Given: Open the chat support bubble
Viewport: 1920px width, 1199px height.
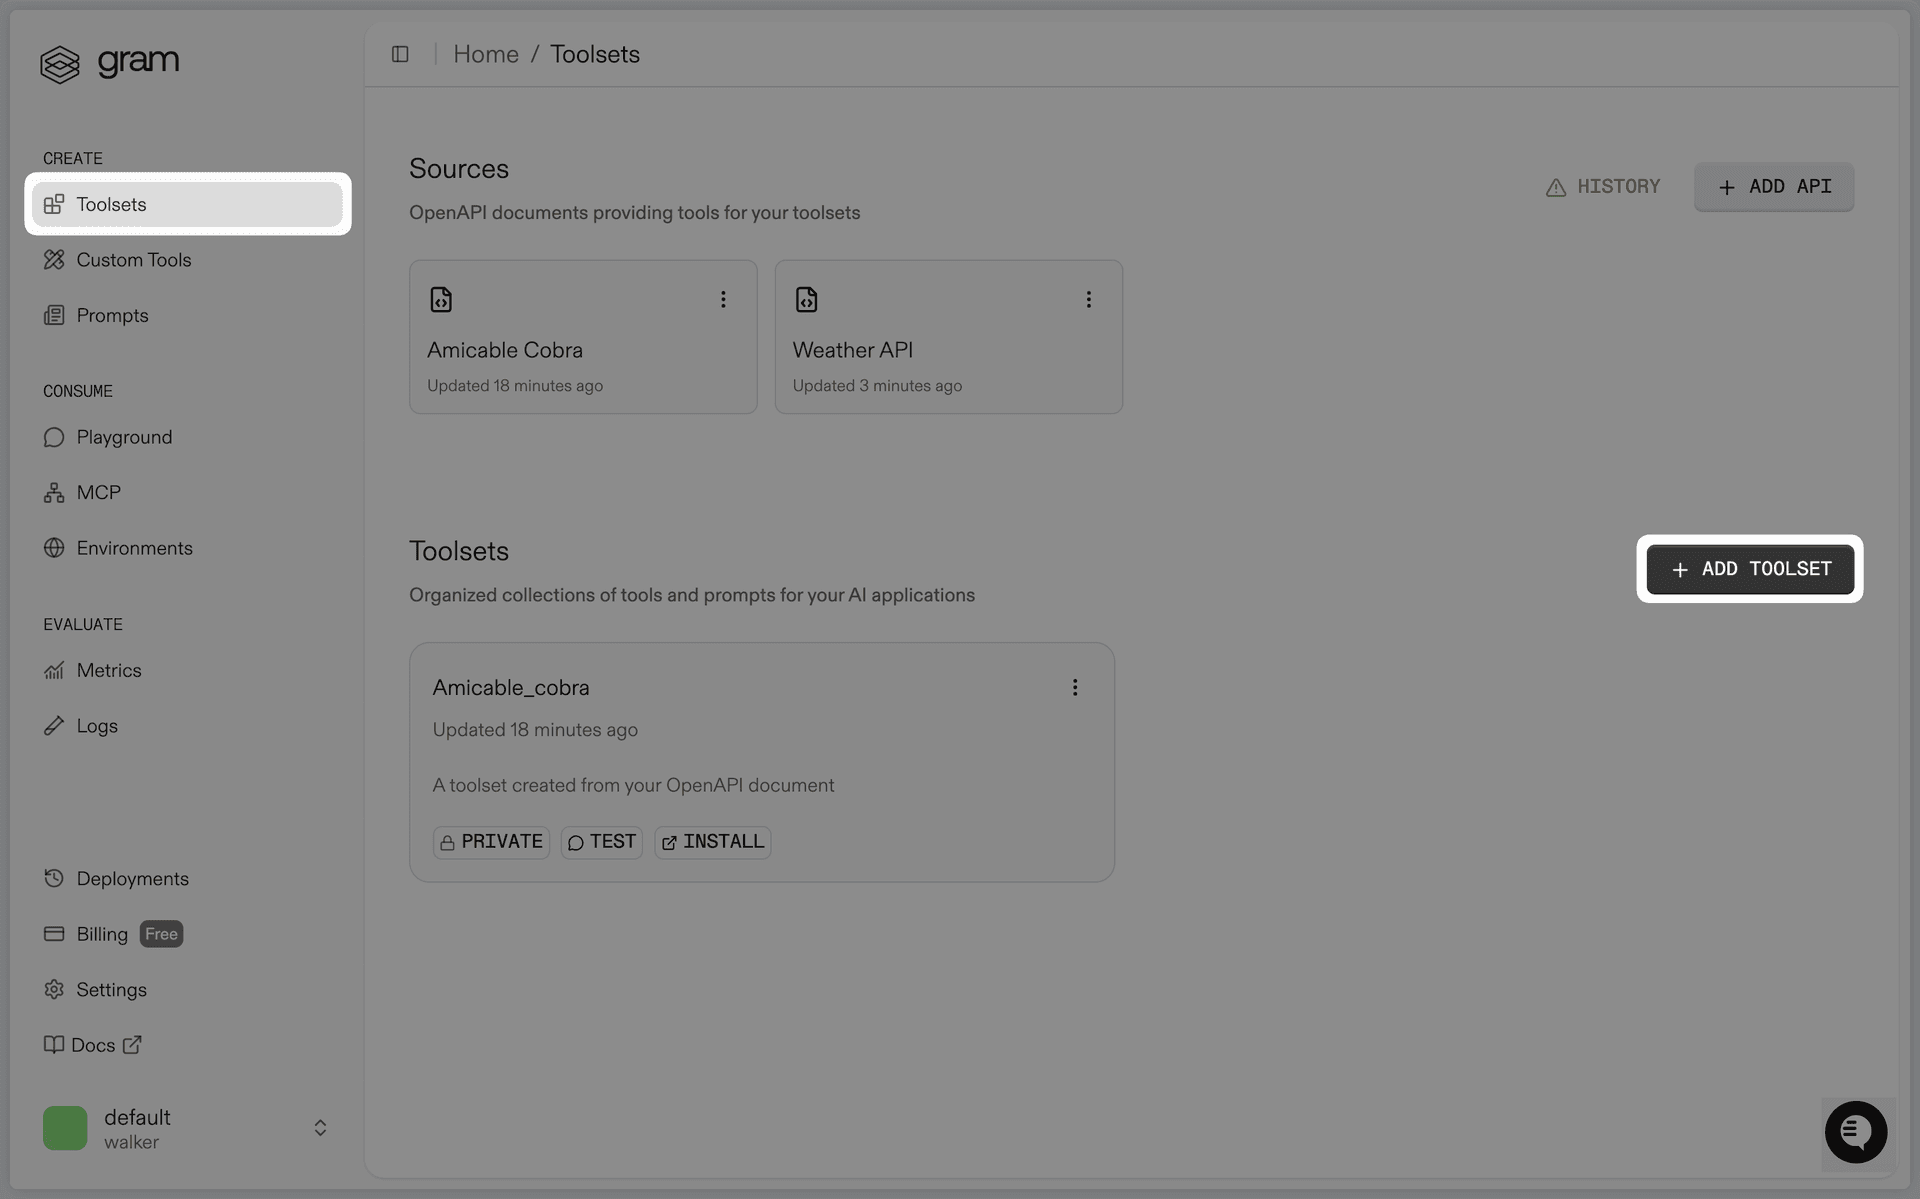Looking at the screenshot, I should [x=1856, y=1132].
